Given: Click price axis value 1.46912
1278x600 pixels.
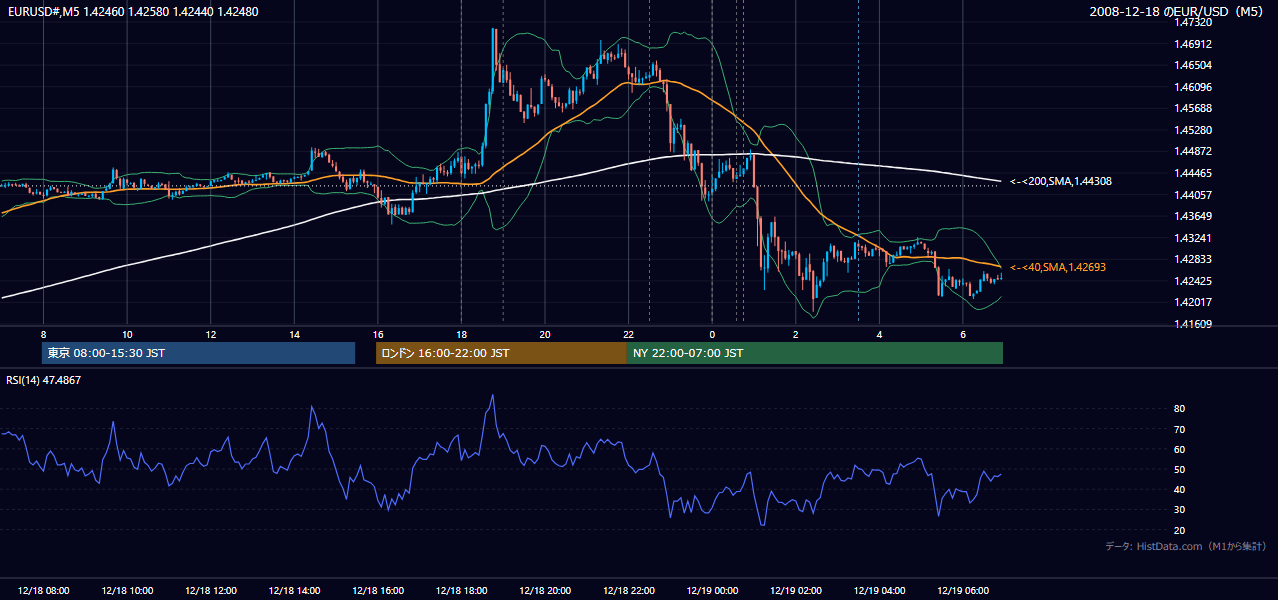Looking at the screenshot, I should [1193, 44].
